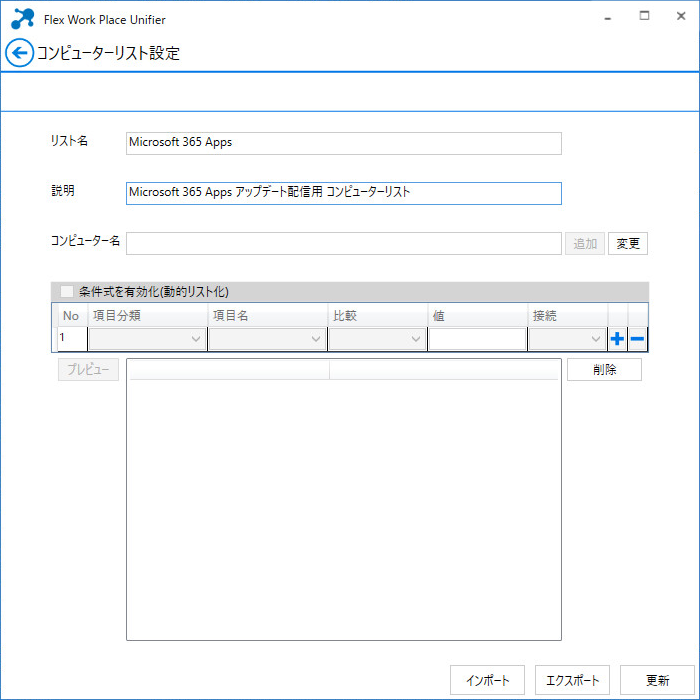Click the No column header
Image resolution: width=700 pixels, height=700 pixels.
pos(72,316)
